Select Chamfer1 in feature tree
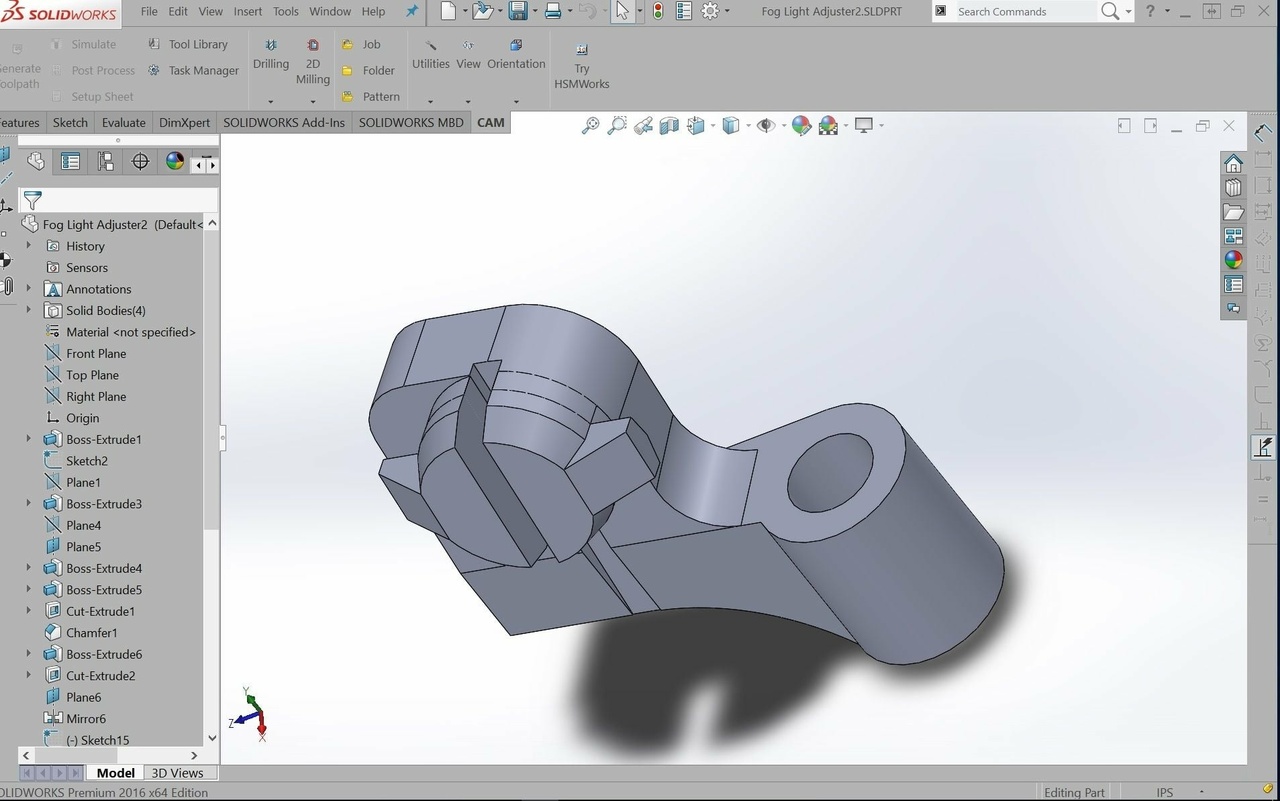Screen dimensions: 1280x801 [x=91, y=632]
